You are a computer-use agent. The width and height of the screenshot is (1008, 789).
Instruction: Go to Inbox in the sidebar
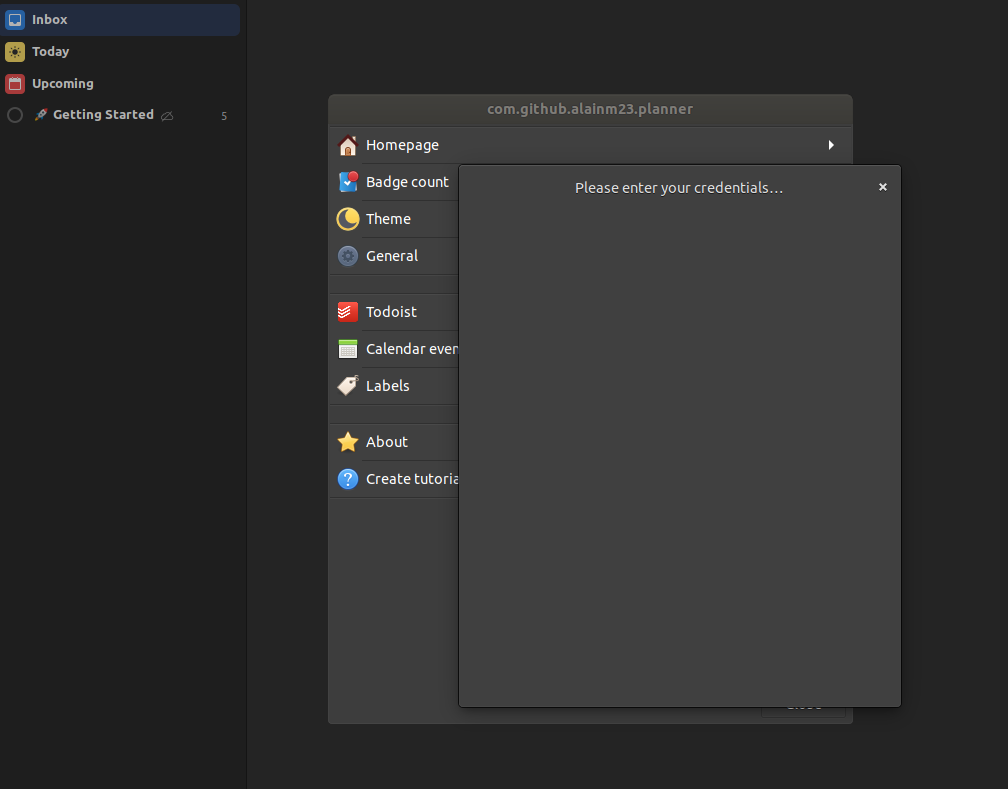(x=121, y=19)
